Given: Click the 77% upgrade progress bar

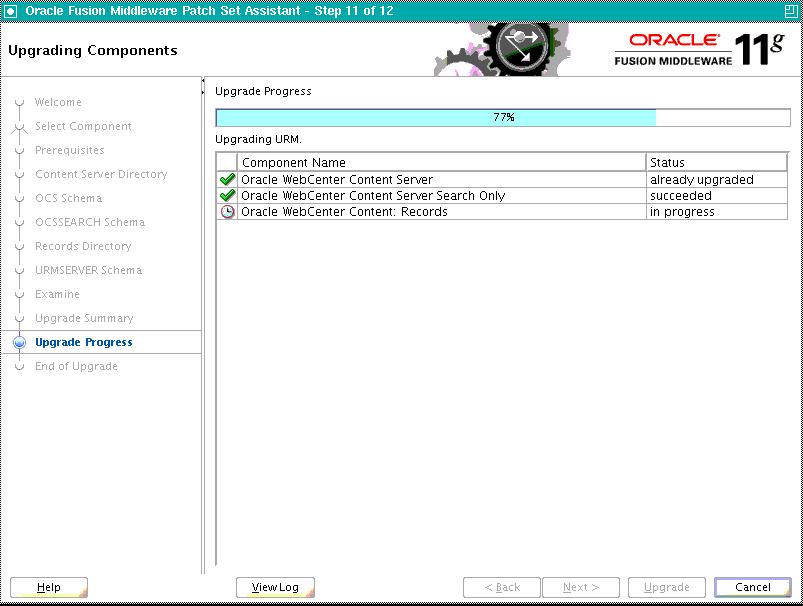Looking at the screenshot, I should click(503, 117).
